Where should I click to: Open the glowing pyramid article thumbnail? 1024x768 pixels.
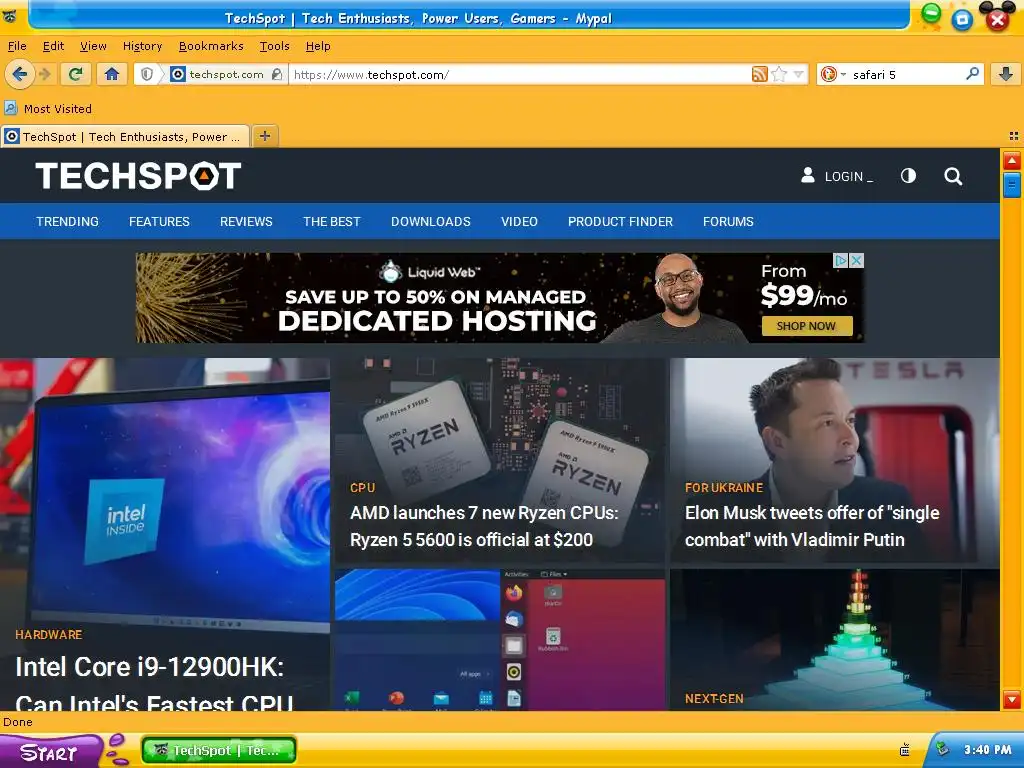click(835, 640)
